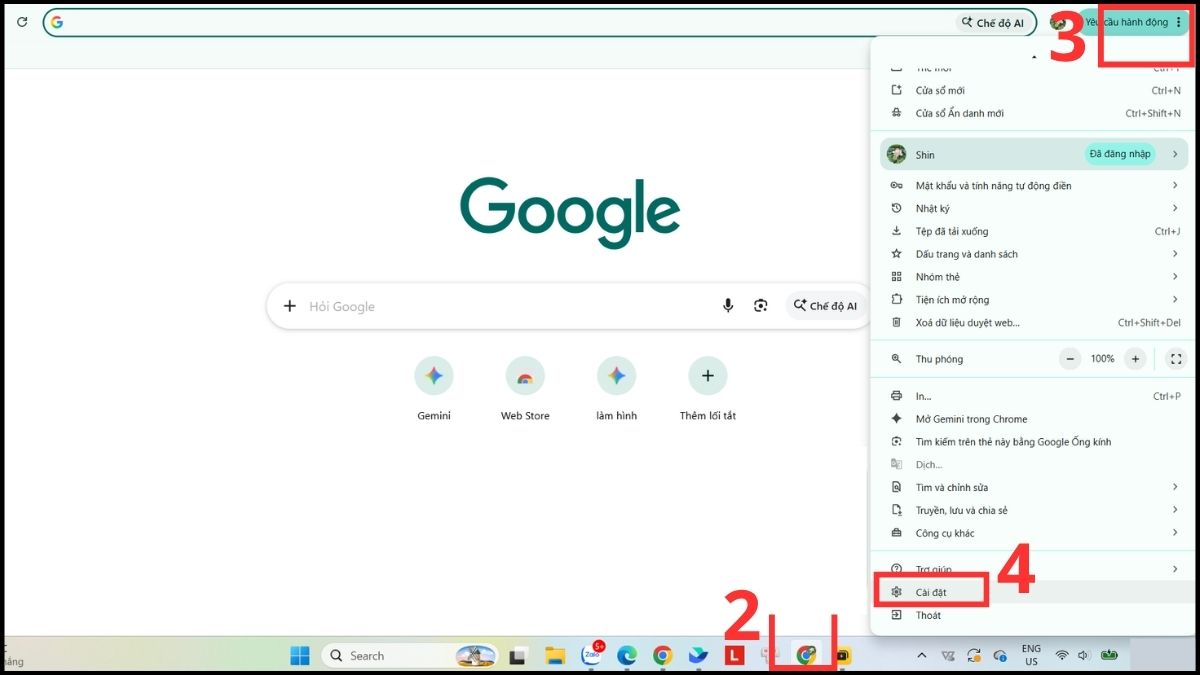Select Thoát to quit Chrome
Image resolution: width=1200 pixels, height=675 pixels.
(1034, 615)
